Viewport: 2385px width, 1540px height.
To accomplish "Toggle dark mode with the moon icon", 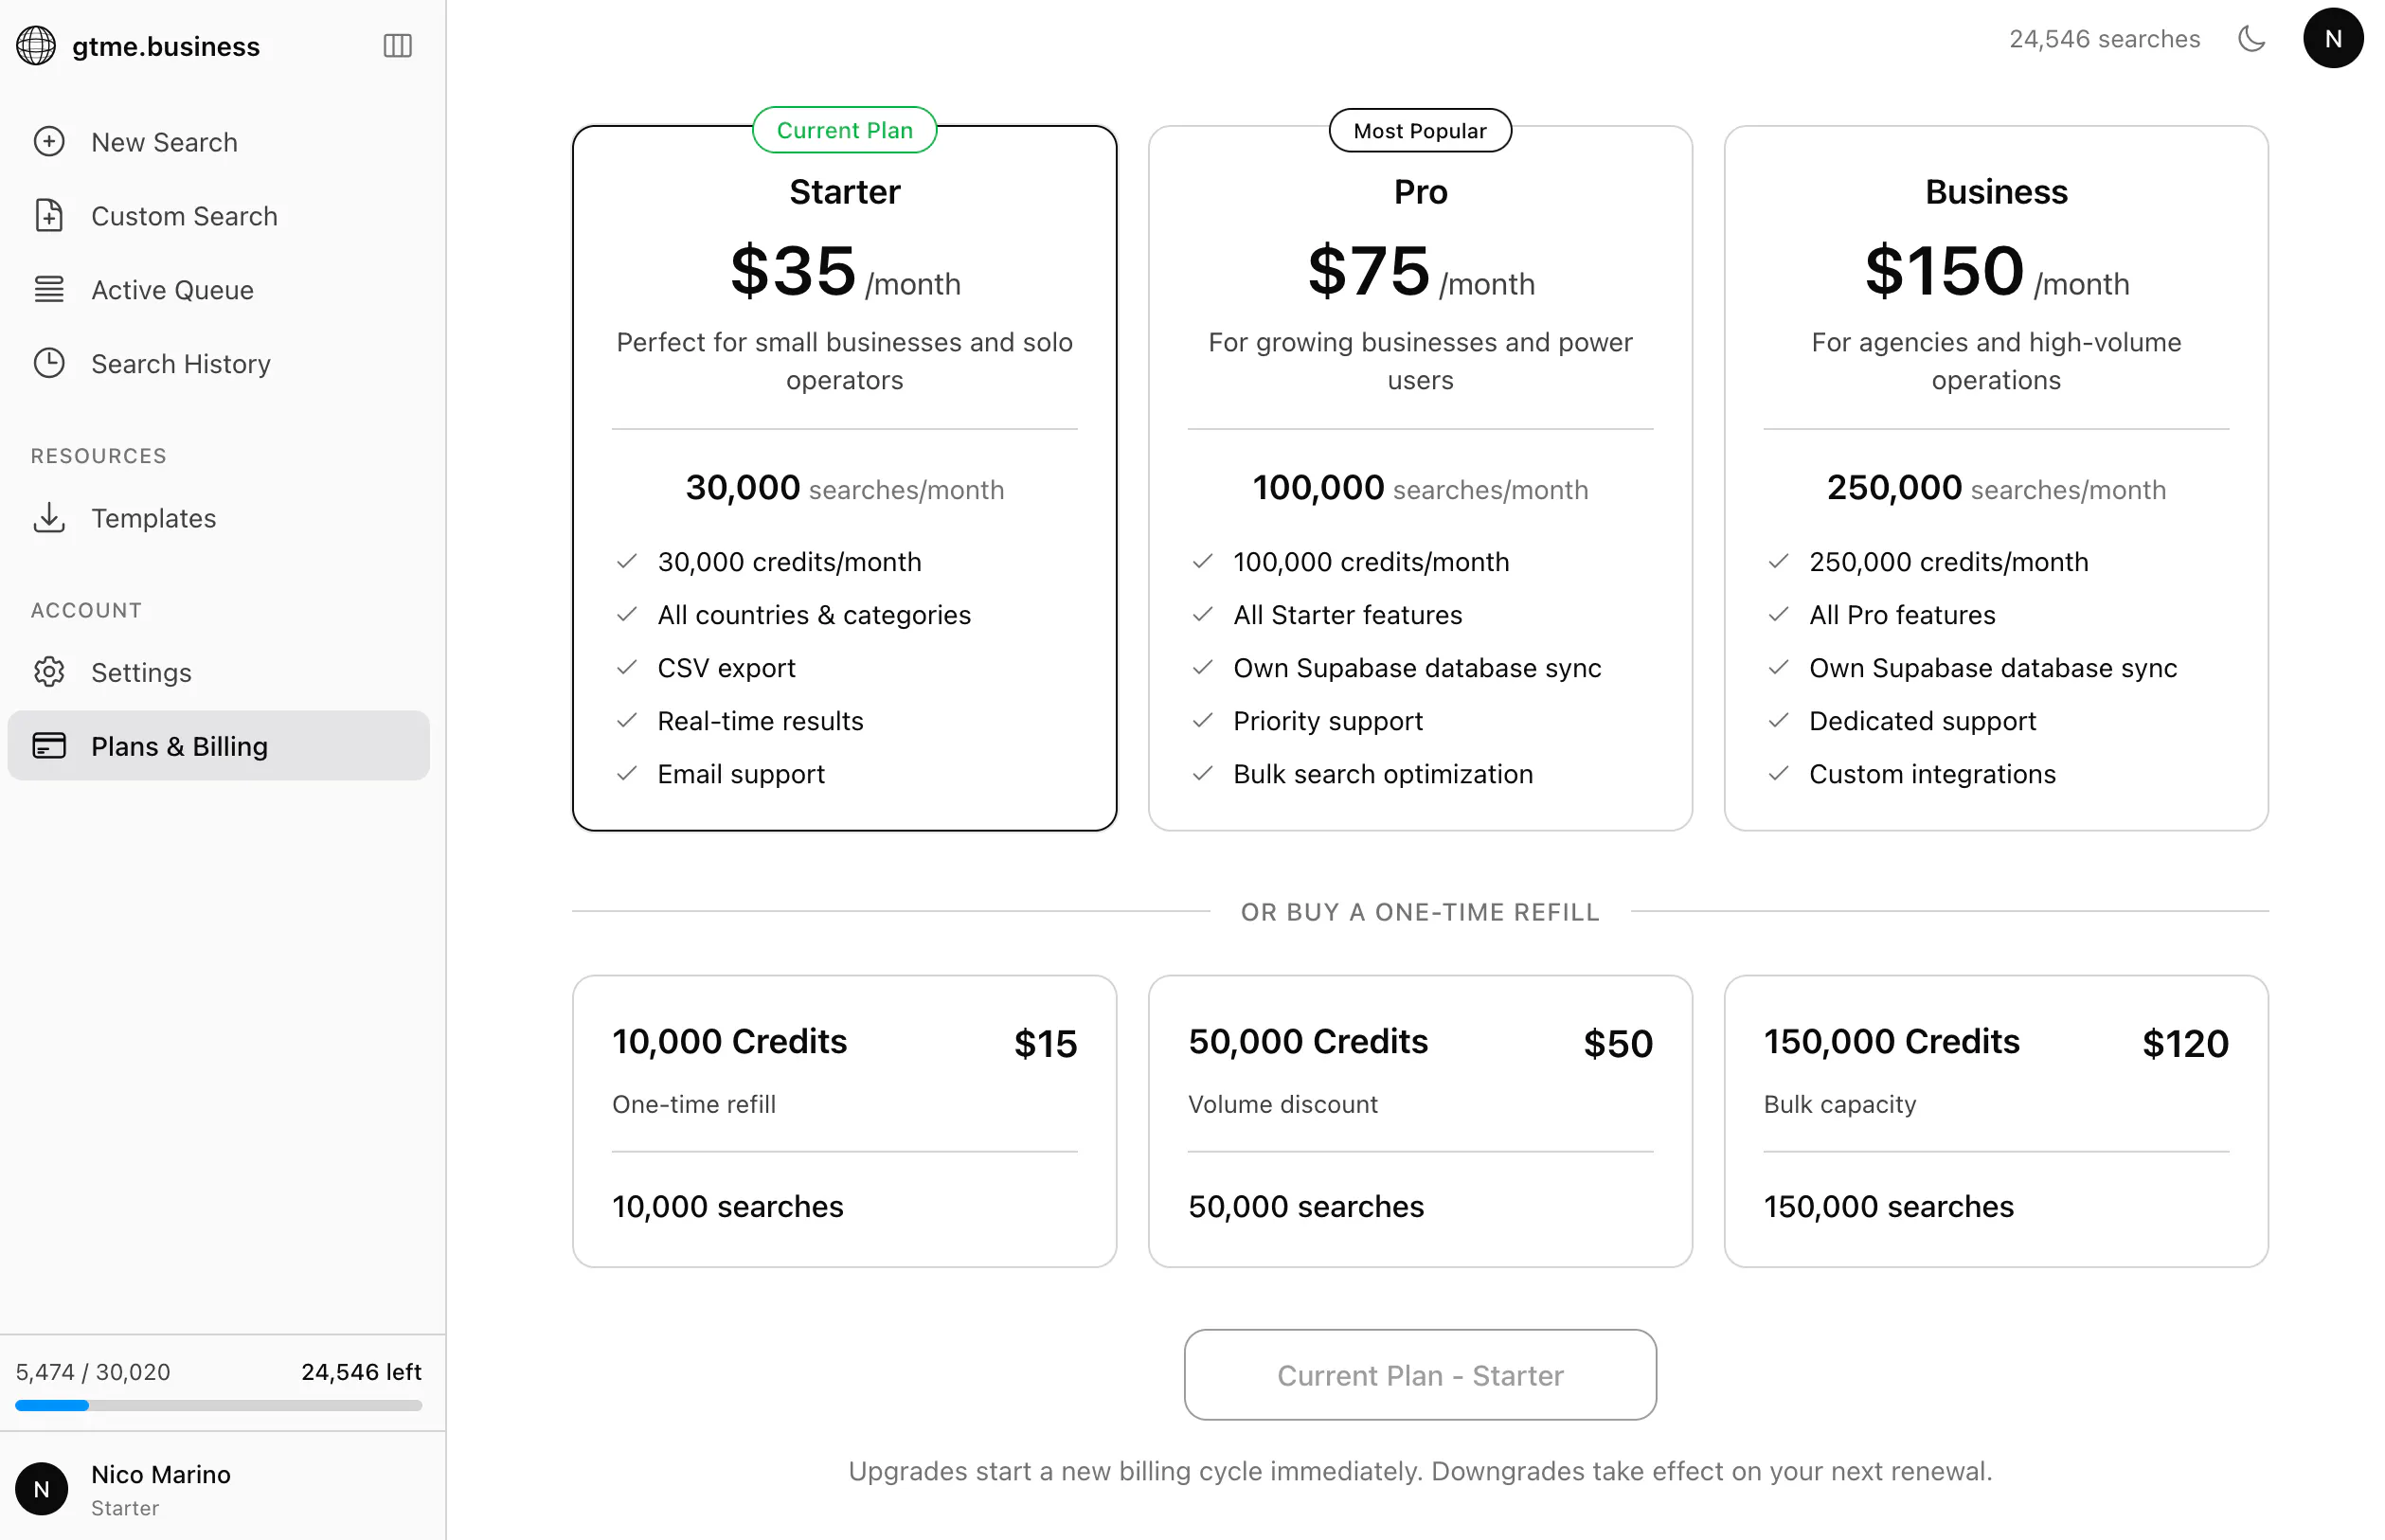I will click(x=2251, y=39).
